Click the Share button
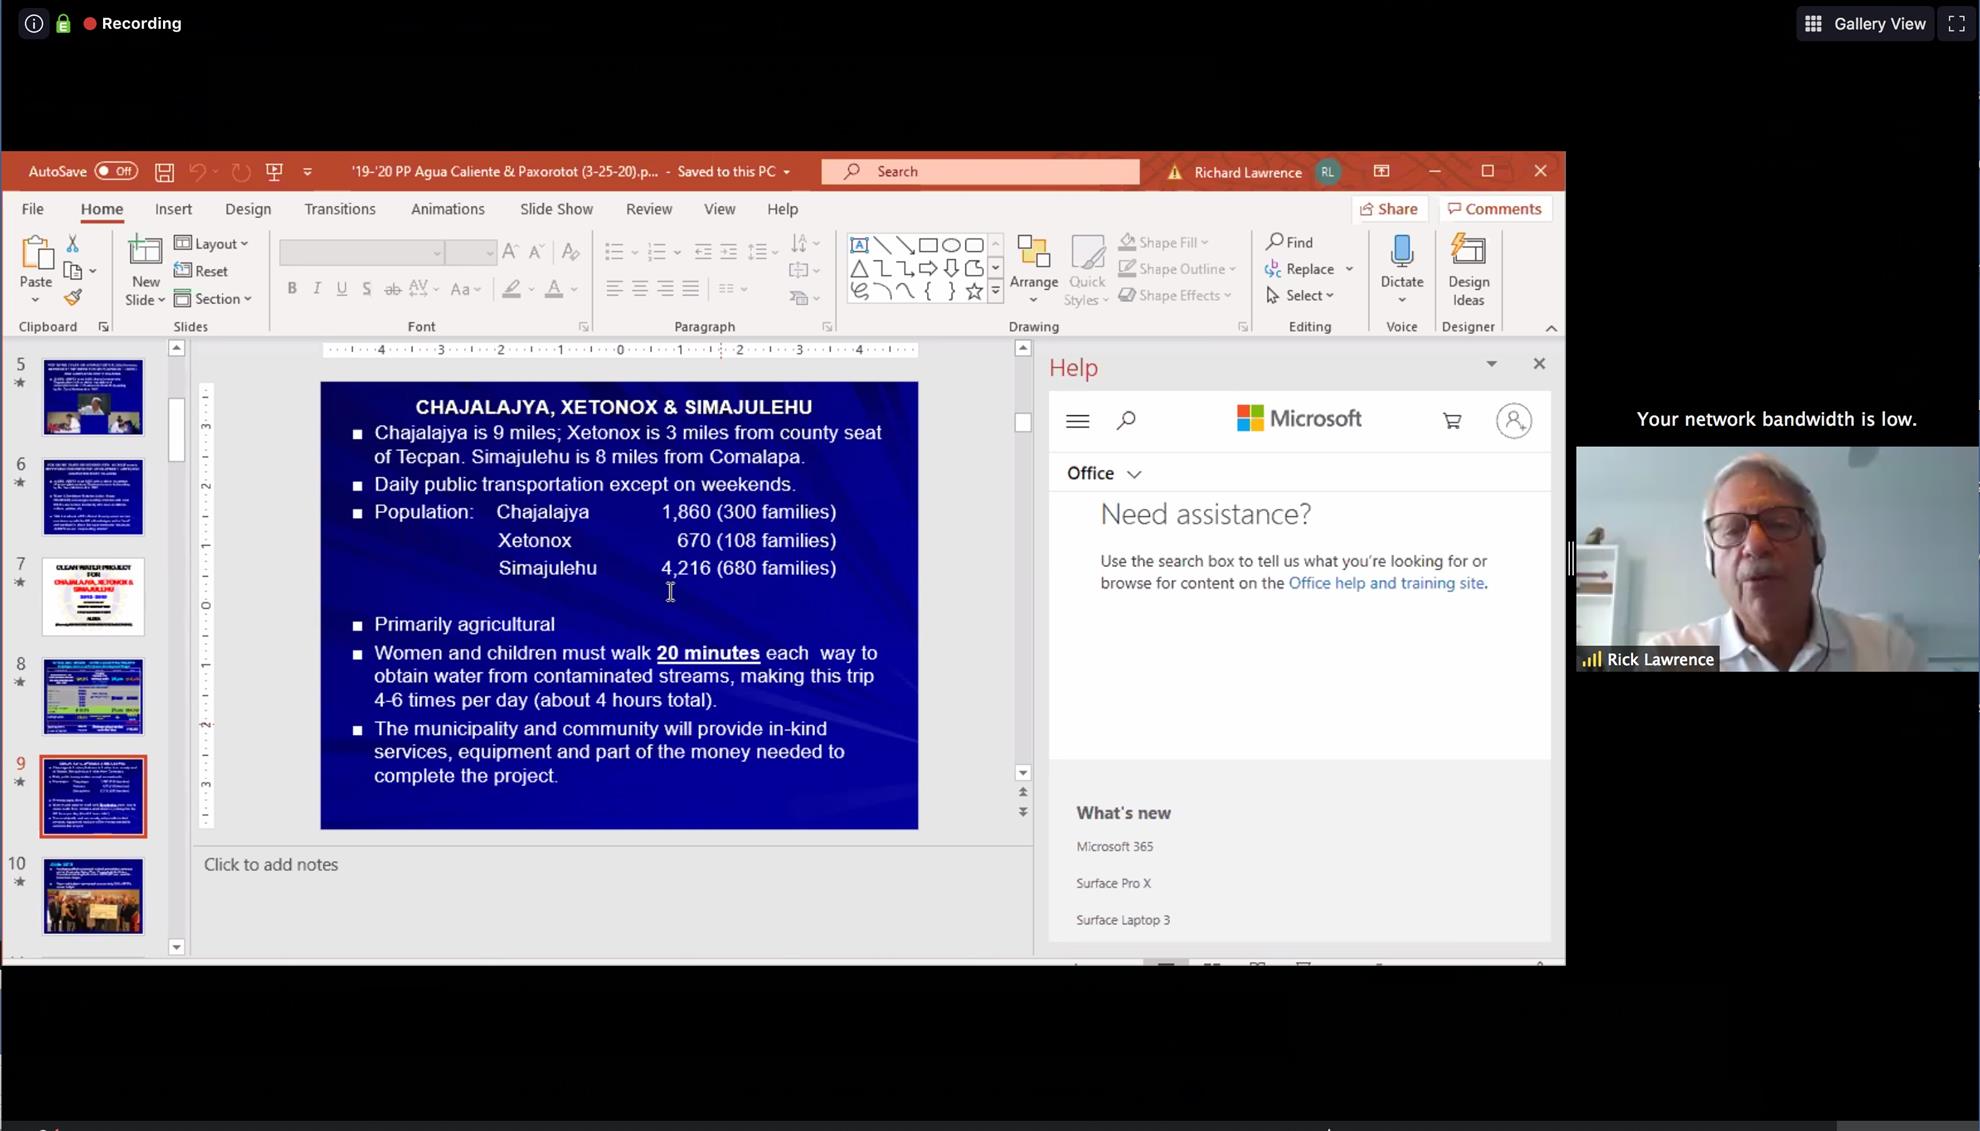 point(1388,209)
